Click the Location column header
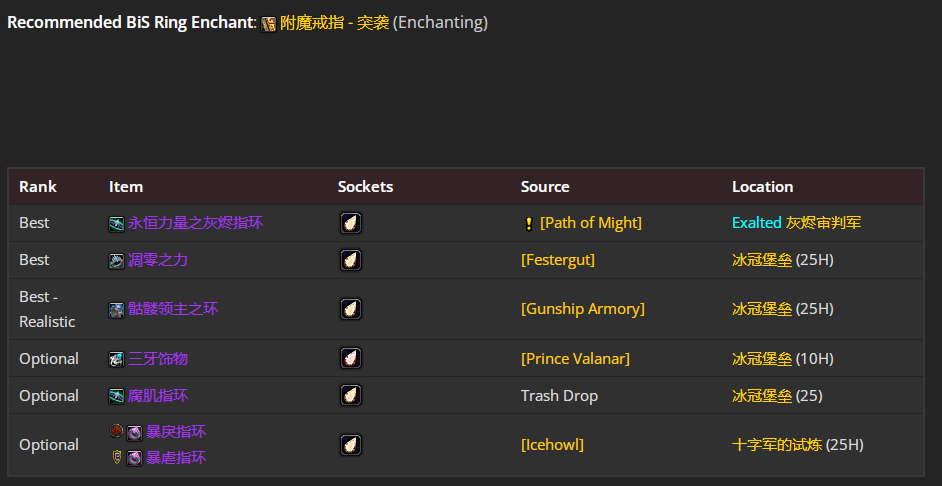 762,187
